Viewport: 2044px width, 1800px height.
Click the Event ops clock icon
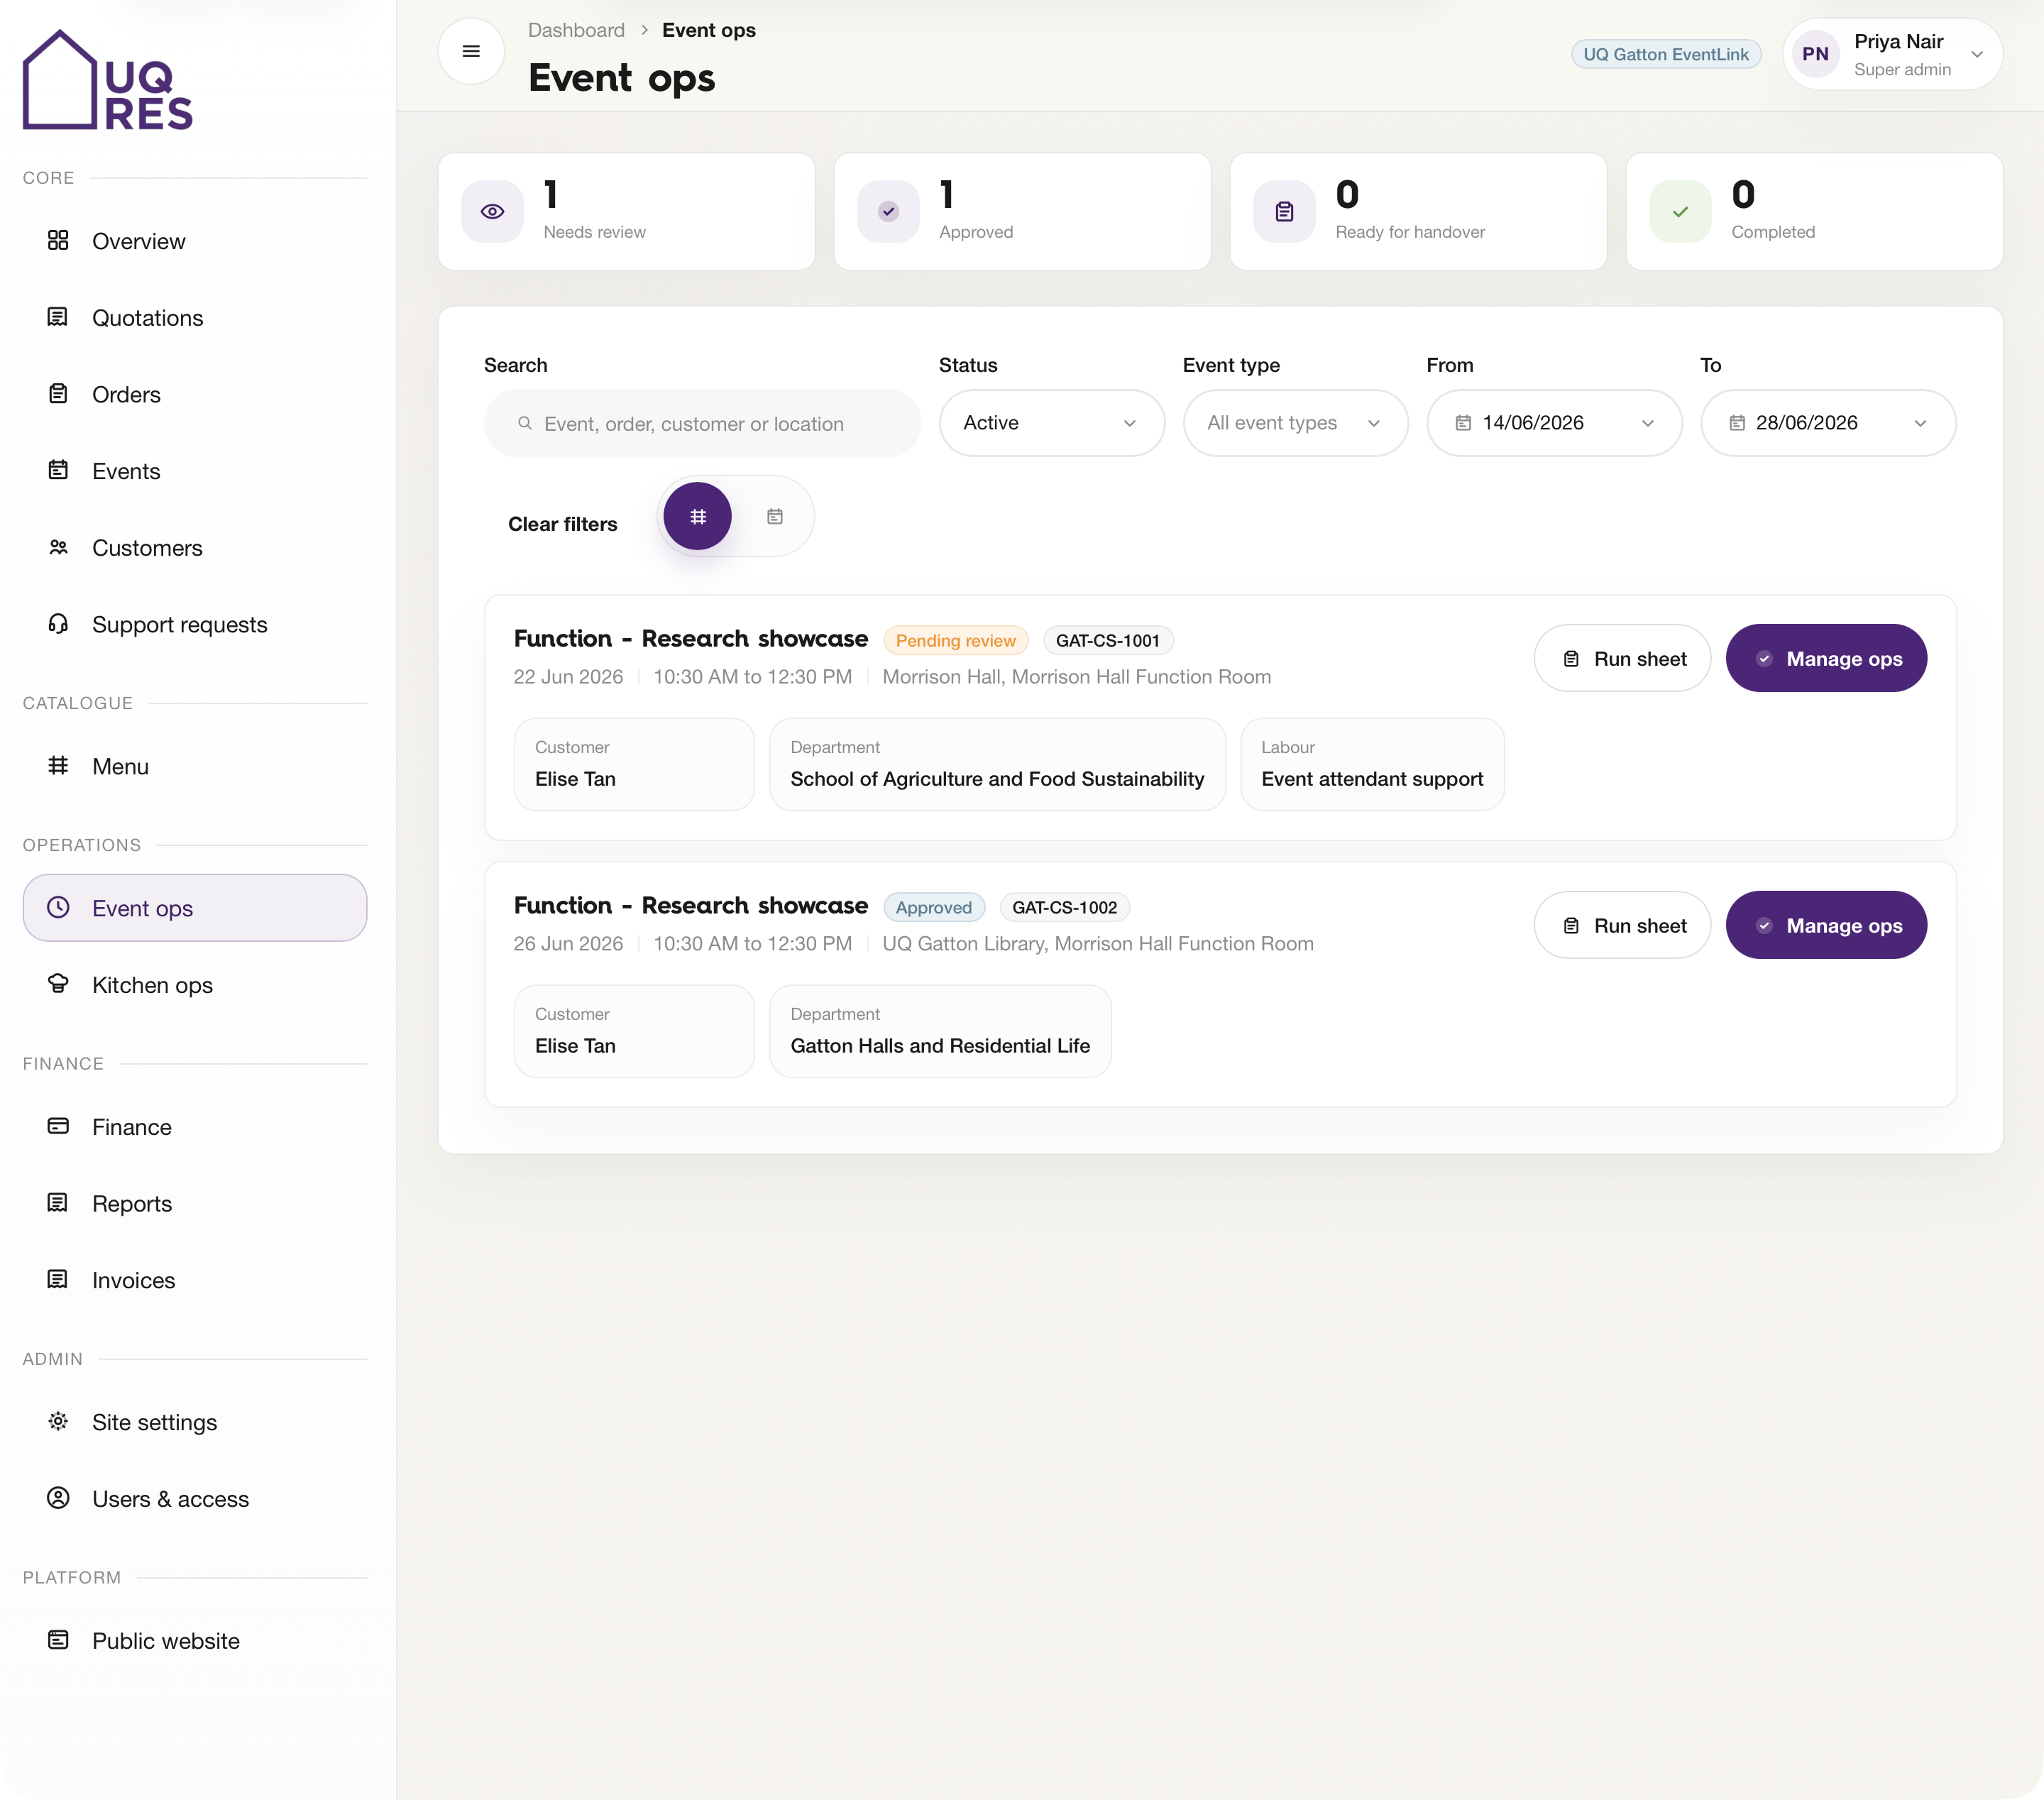tap(58, 907)
